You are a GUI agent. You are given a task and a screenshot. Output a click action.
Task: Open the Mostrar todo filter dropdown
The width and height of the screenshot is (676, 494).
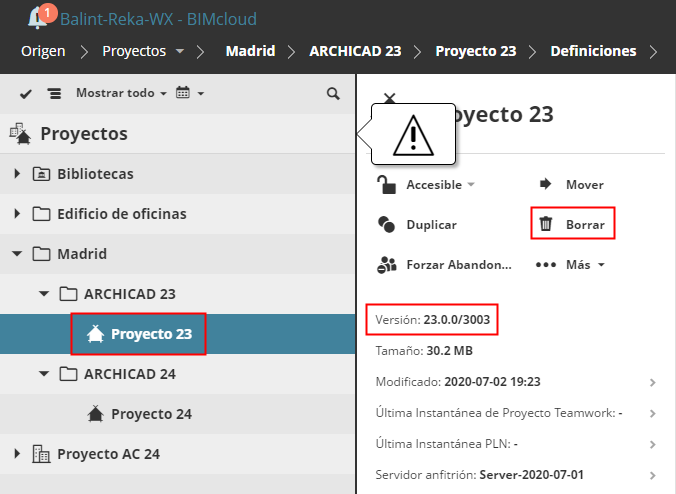click(x=122, y=93)
